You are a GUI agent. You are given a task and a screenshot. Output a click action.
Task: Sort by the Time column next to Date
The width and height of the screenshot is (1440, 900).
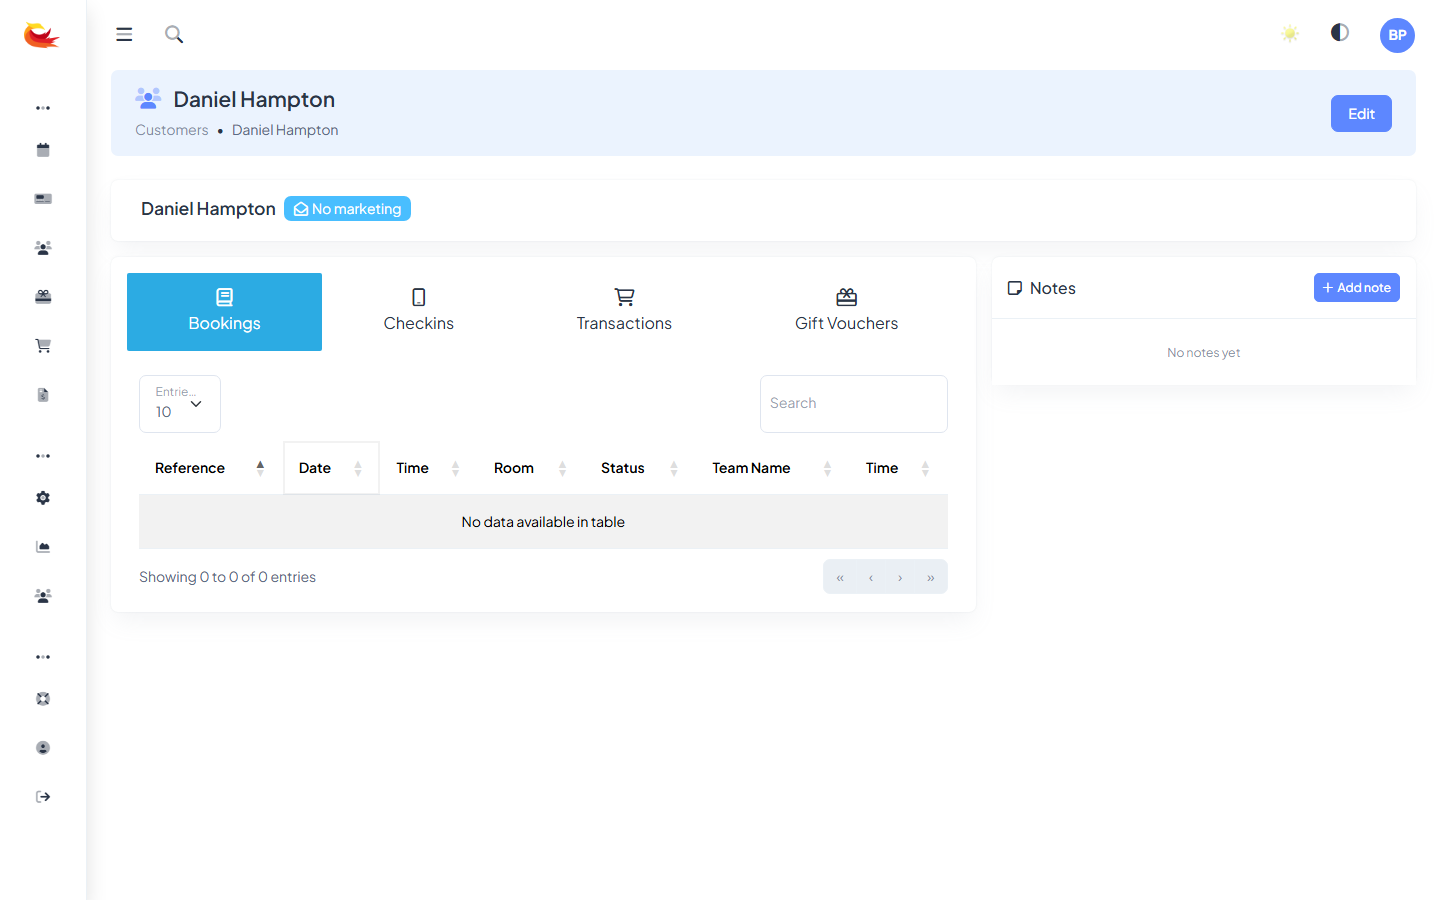pos(428,468)
